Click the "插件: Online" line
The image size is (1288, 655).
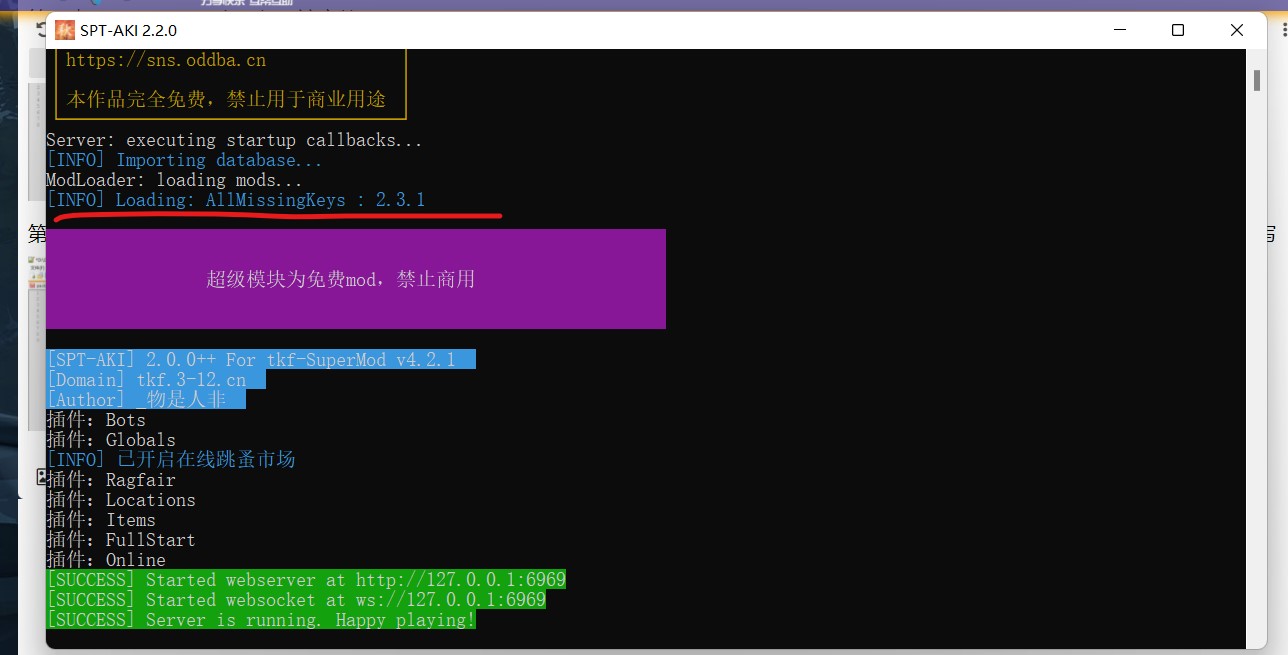click(x=106, y=560)
